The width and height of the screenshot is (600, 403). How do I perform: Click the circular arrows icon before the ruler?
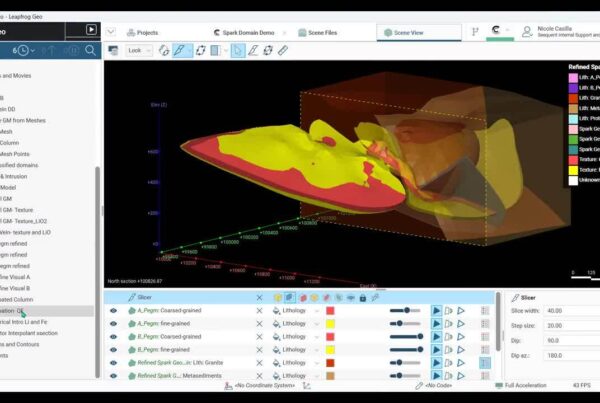pyautogui.click(x=268, y=50)
